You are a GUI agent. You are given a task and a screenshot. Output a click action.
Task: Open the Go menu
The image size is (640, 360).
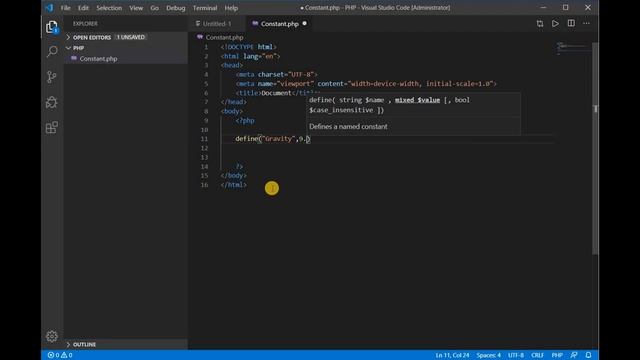pos(154,8)
